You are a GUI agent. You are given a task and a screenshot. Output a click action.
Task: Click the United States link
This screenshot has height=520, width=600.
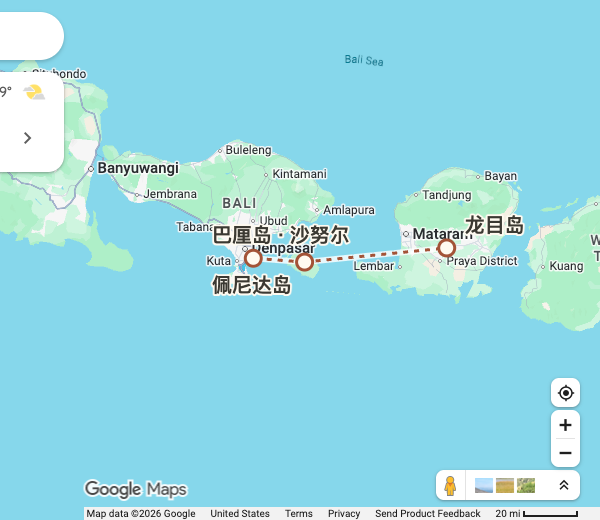[x=240, y=513]
